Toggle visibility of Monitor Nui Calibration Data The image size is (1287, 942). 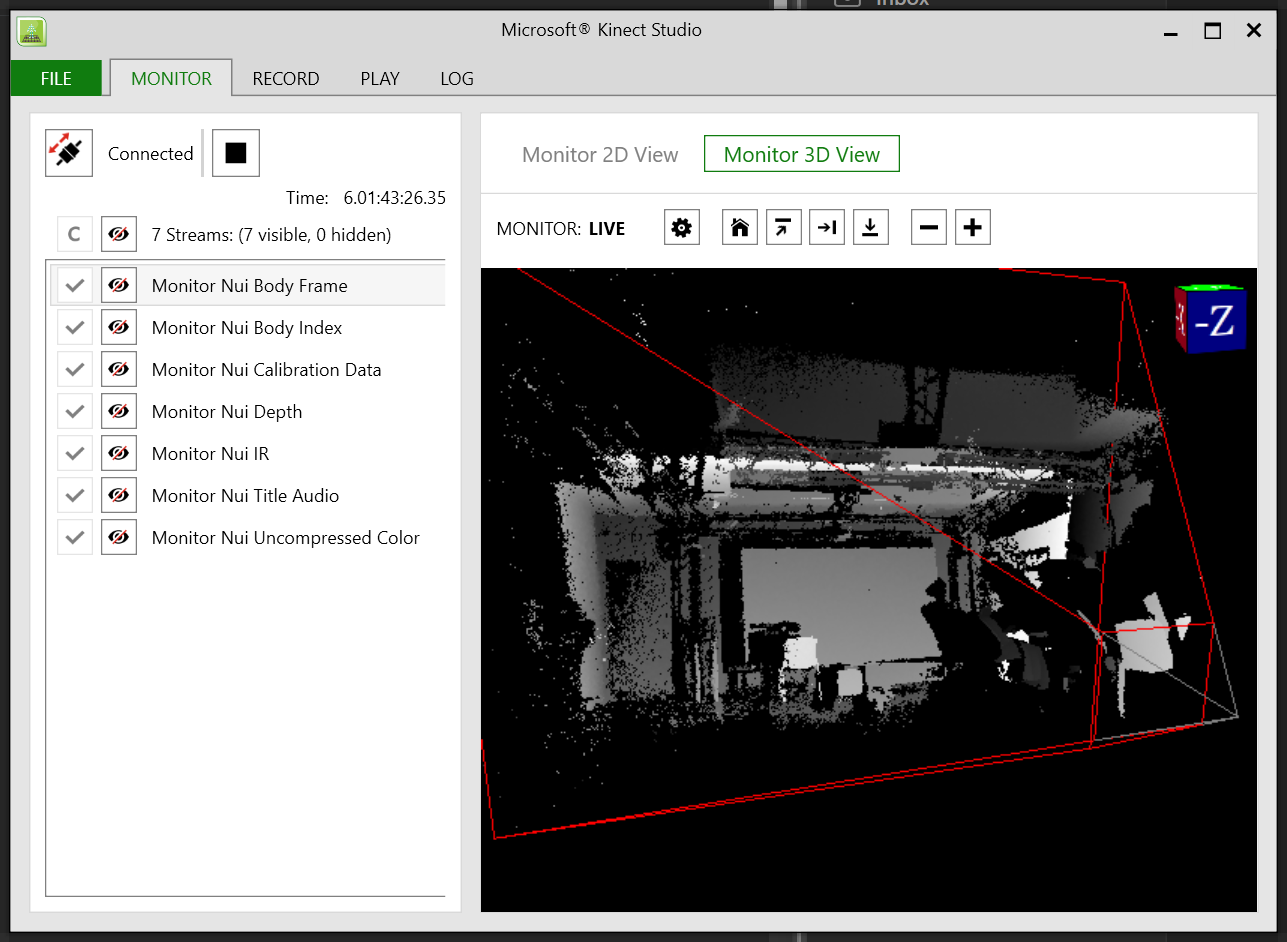point(119,369)
